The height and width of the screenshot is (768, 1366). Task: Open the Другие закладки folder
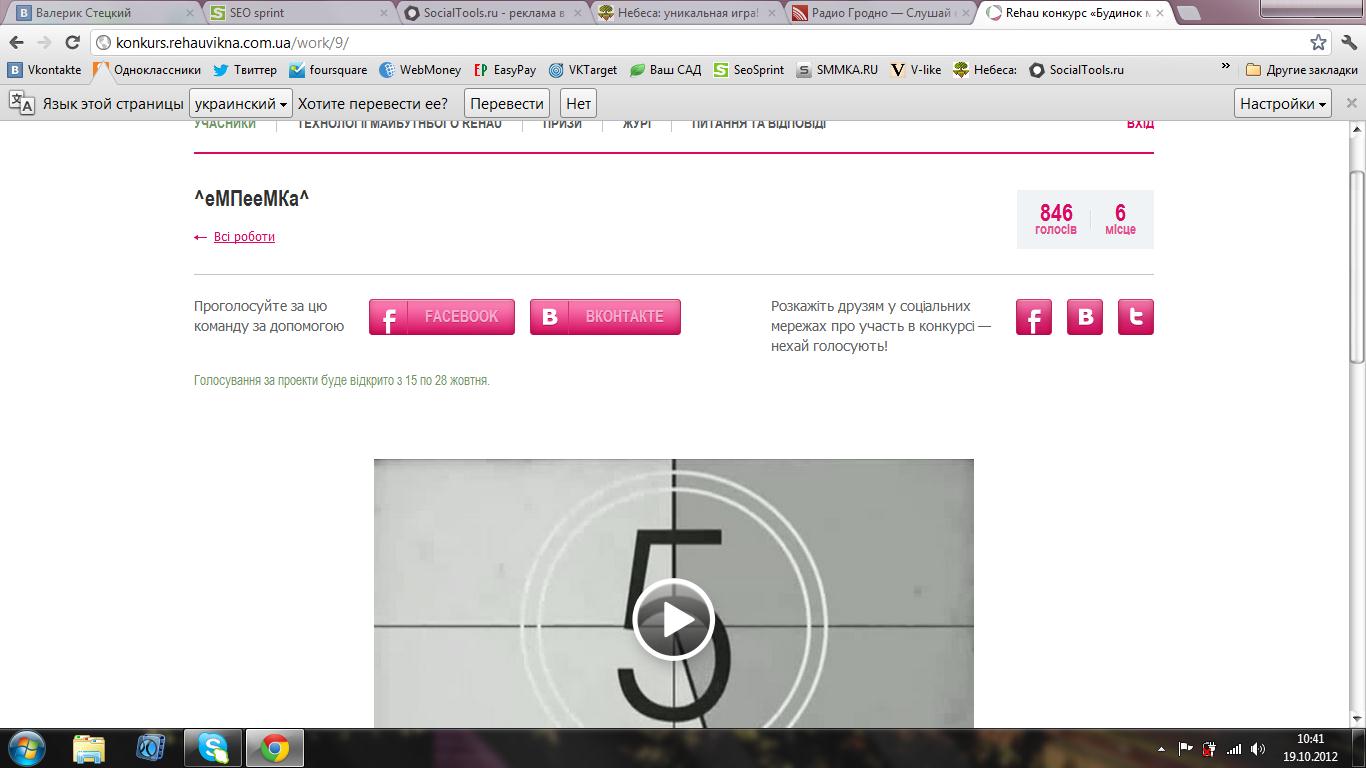pos(1302,70)
